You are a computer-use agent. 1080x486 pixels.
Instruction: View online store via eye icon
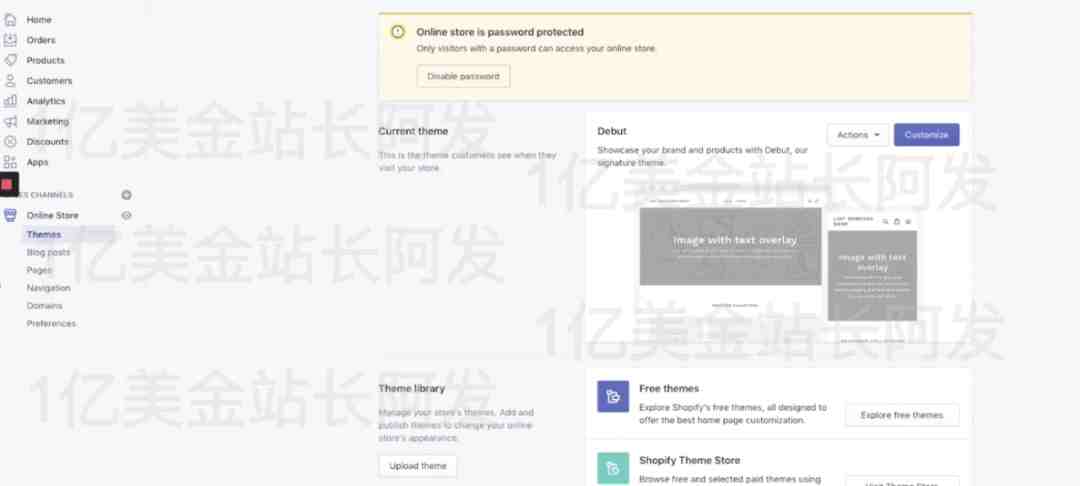coord(126,215)
